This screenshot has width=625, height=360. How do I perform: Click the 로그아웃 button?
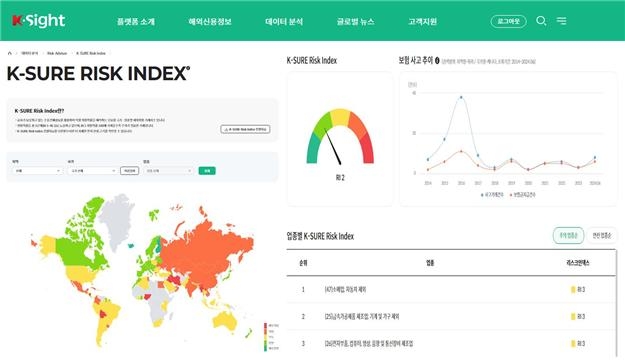tap(508, 21)
